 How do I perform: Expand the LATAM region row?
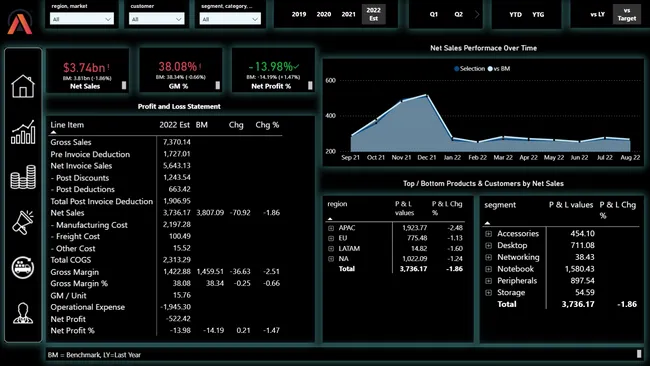click(x=331, y=249)
